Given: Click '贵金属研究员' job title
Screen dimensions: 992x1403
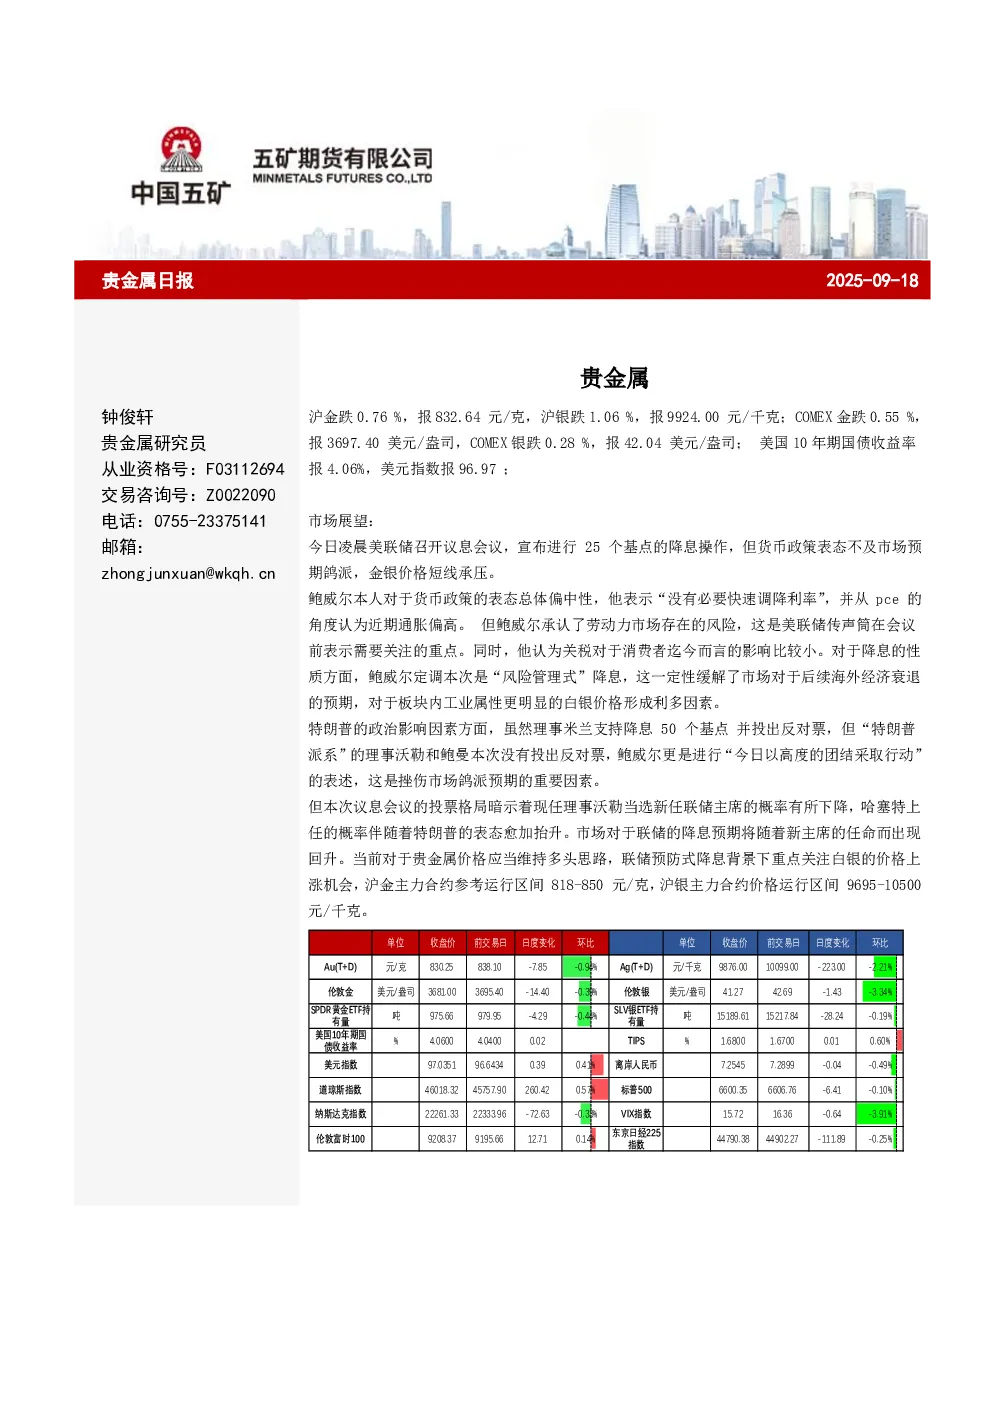Looking at the screenshot, I should tap(154, 443).
